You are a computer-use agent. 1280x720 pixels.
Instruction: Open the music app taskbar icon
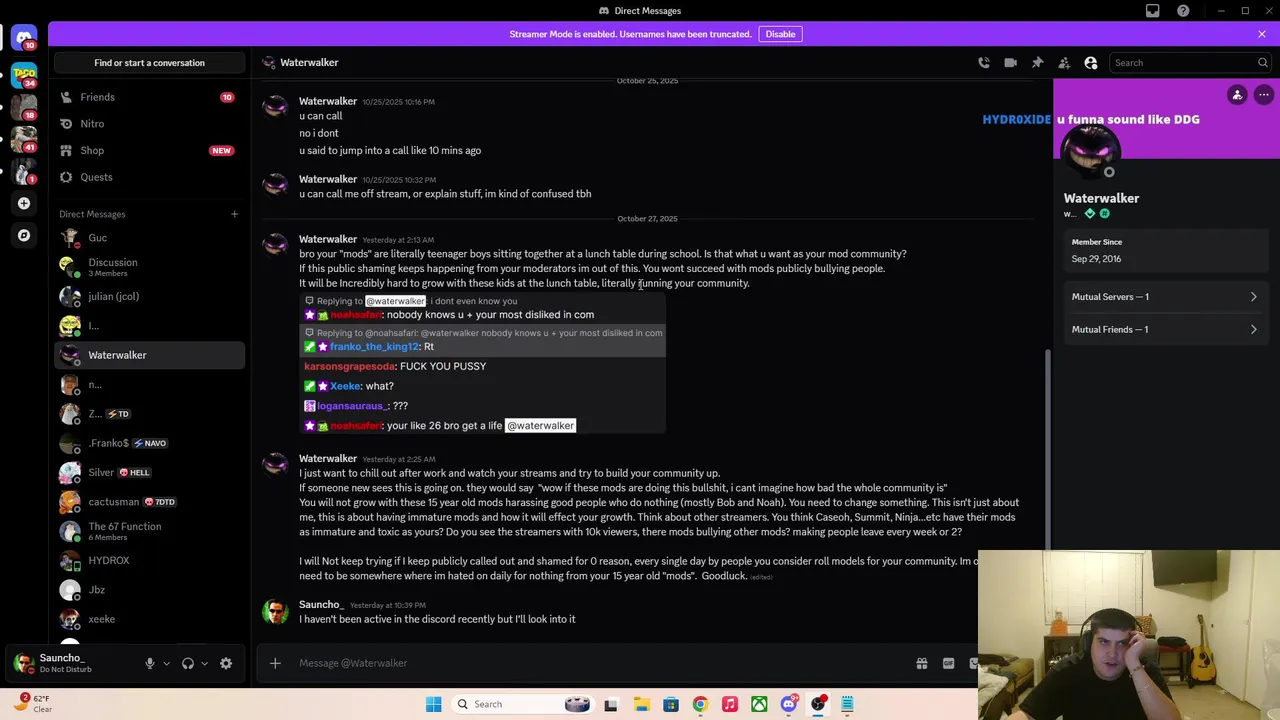coord(730,704)
